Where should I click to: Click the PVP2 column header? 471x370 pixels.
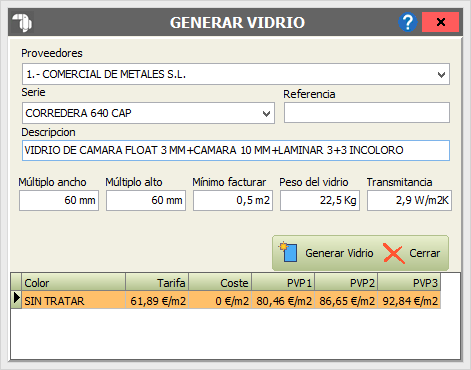tap(346, 283)
